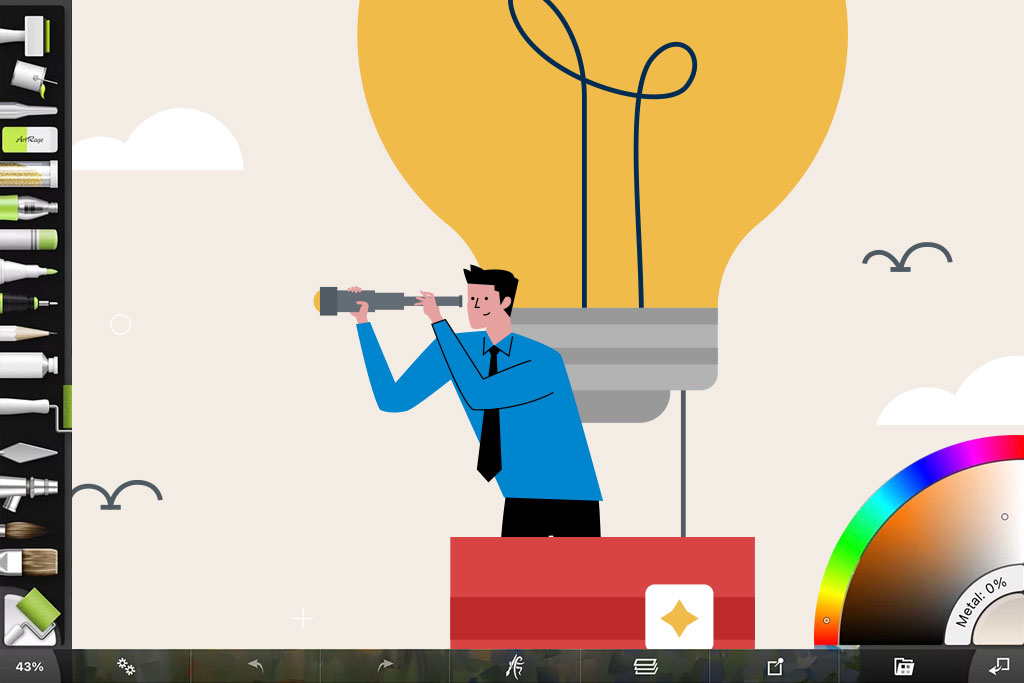Open the ArtRage logo main menu

[x=515, y=666]
